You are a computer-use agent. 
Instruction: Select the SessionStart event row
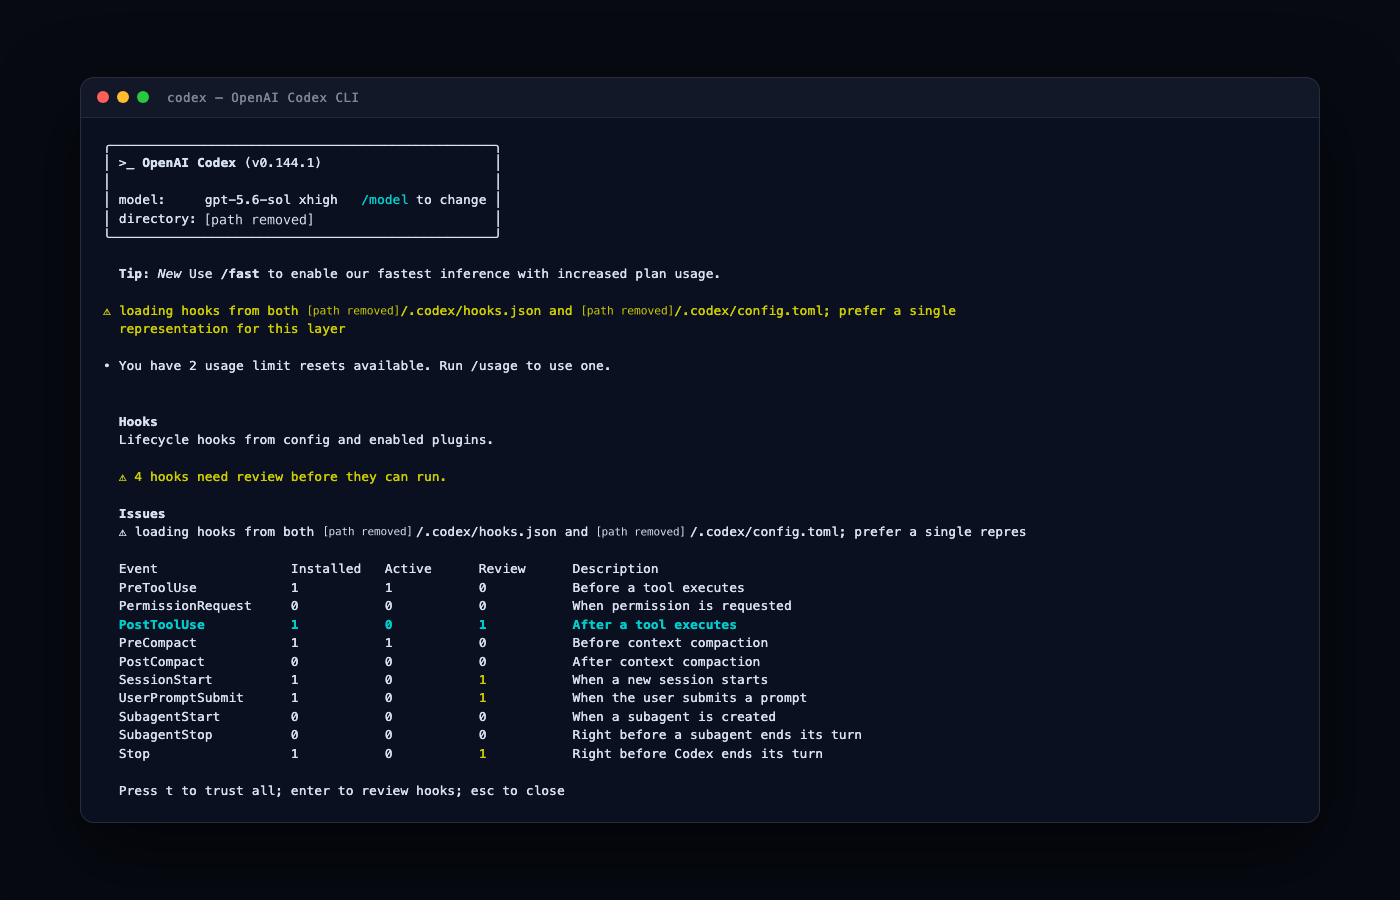(x=444, y=680)
